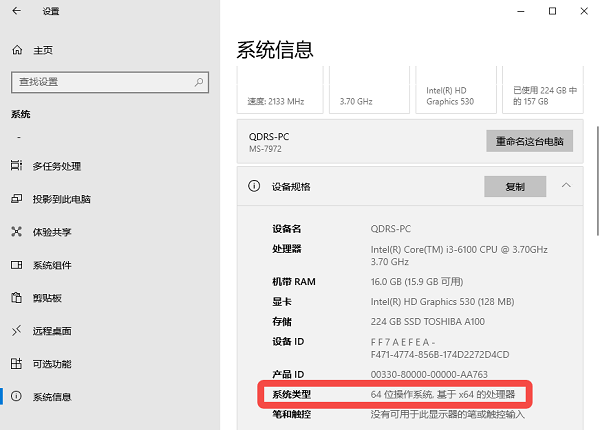The height and width of the screenshot is (430, 600).
Task: Click the 设备规格 section title
Action: [x=291, y=187]
